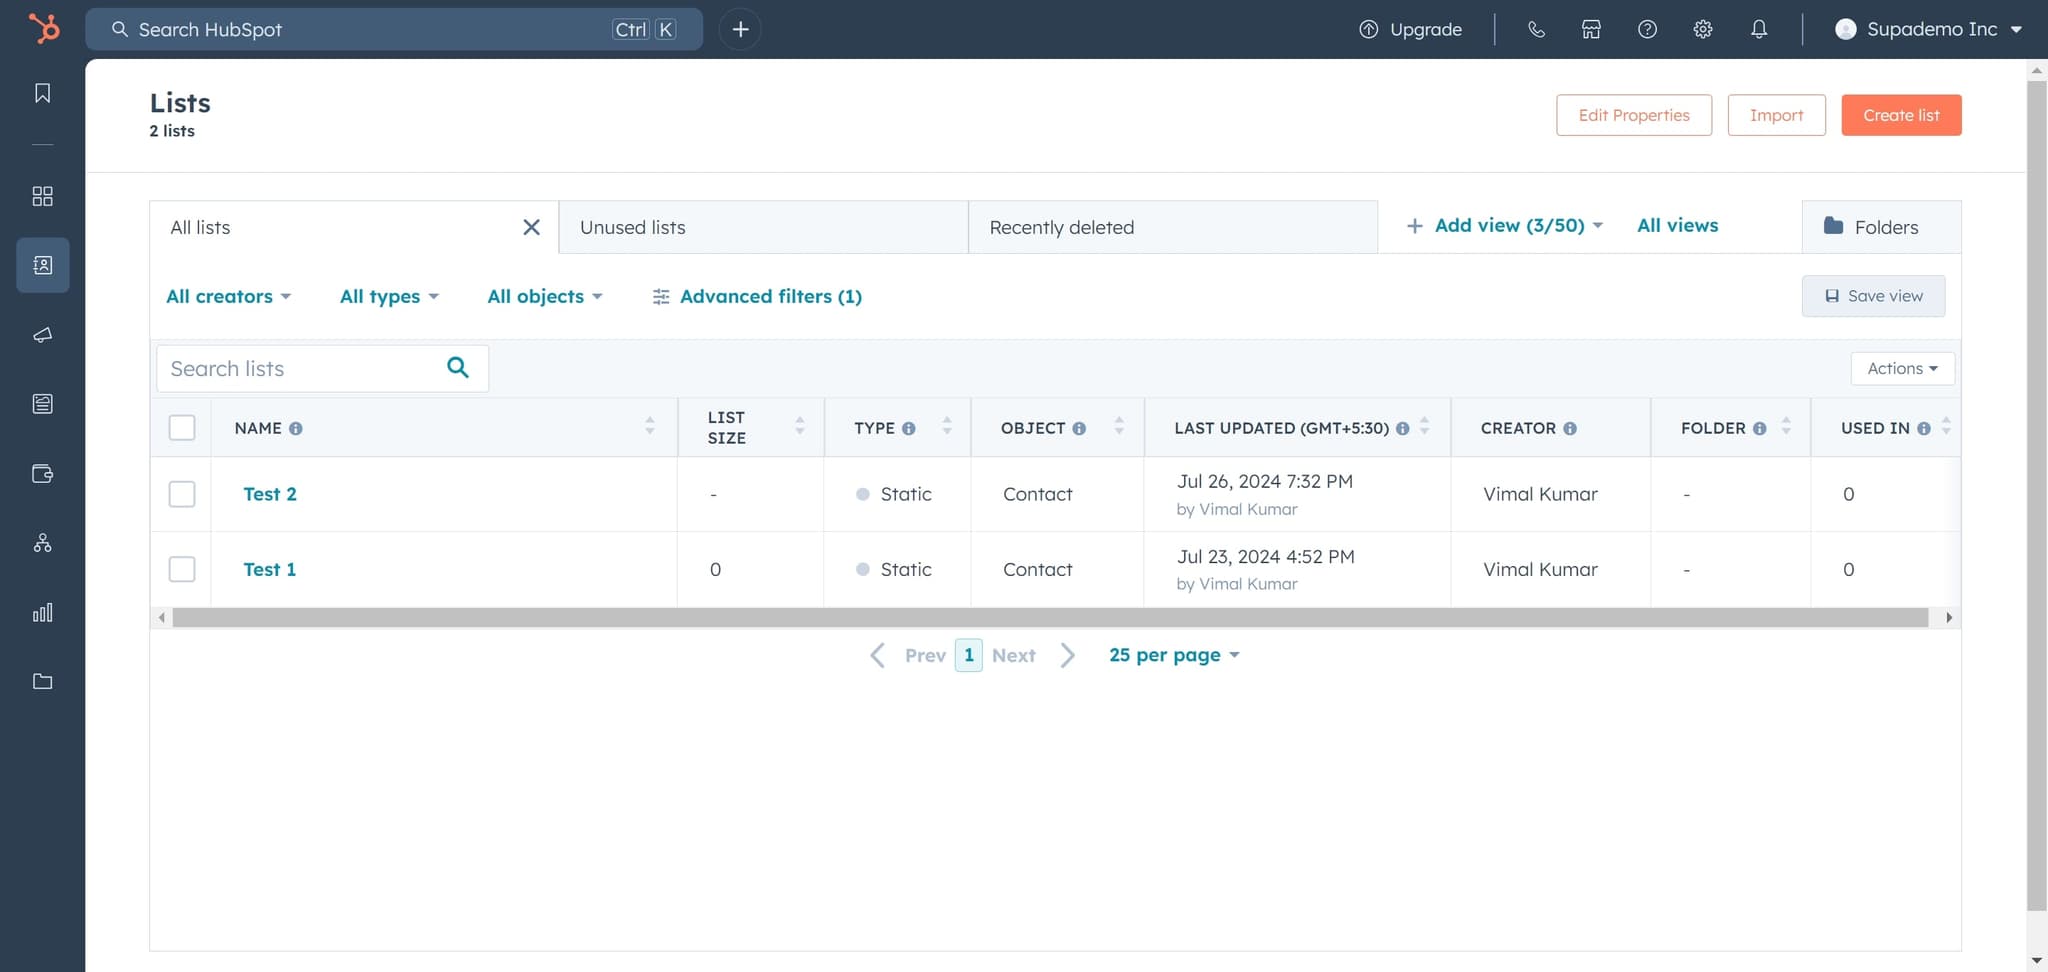Viewport: 2048px width, 972px height.
Task: Select the Test 2 row checkbox
Action: coord(182,494)
